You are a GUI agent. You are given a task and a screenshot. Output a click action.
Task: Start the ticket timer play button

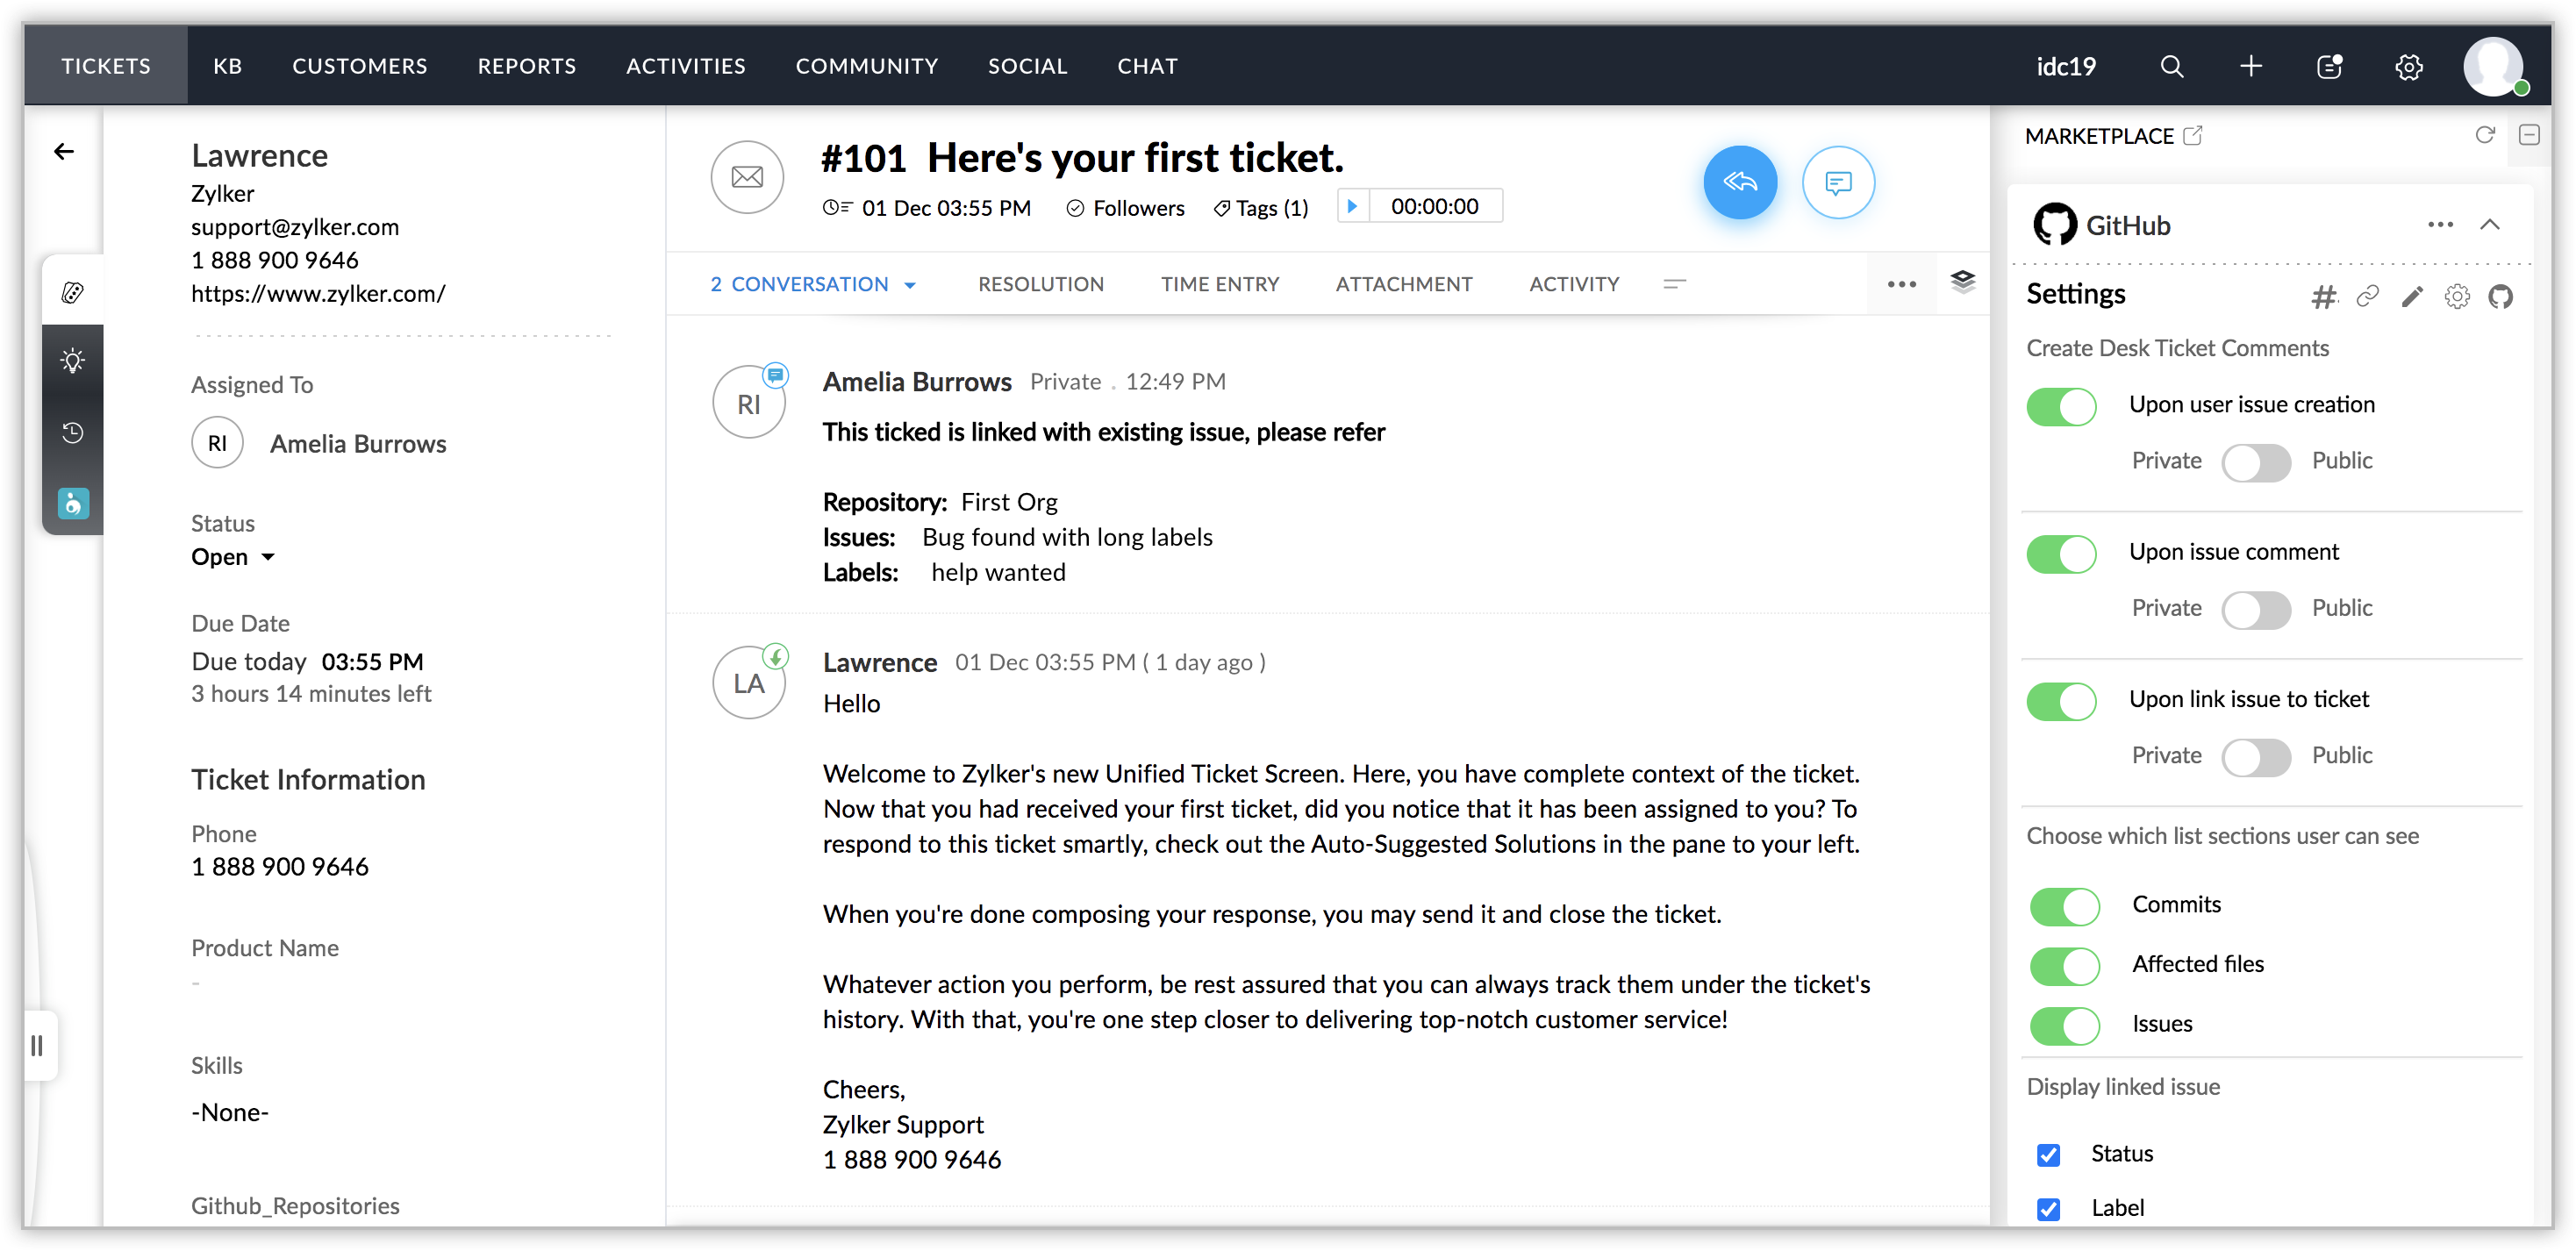pos(1352,206)
